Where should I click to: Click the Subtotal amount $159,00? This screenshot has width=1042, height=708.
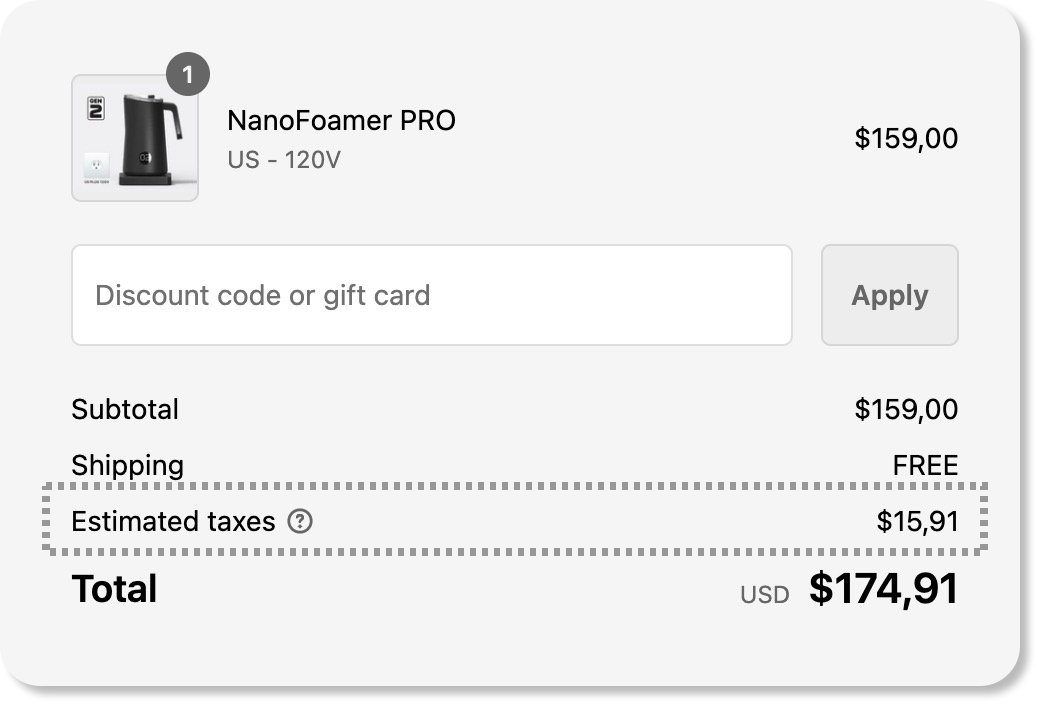[906, 409]
